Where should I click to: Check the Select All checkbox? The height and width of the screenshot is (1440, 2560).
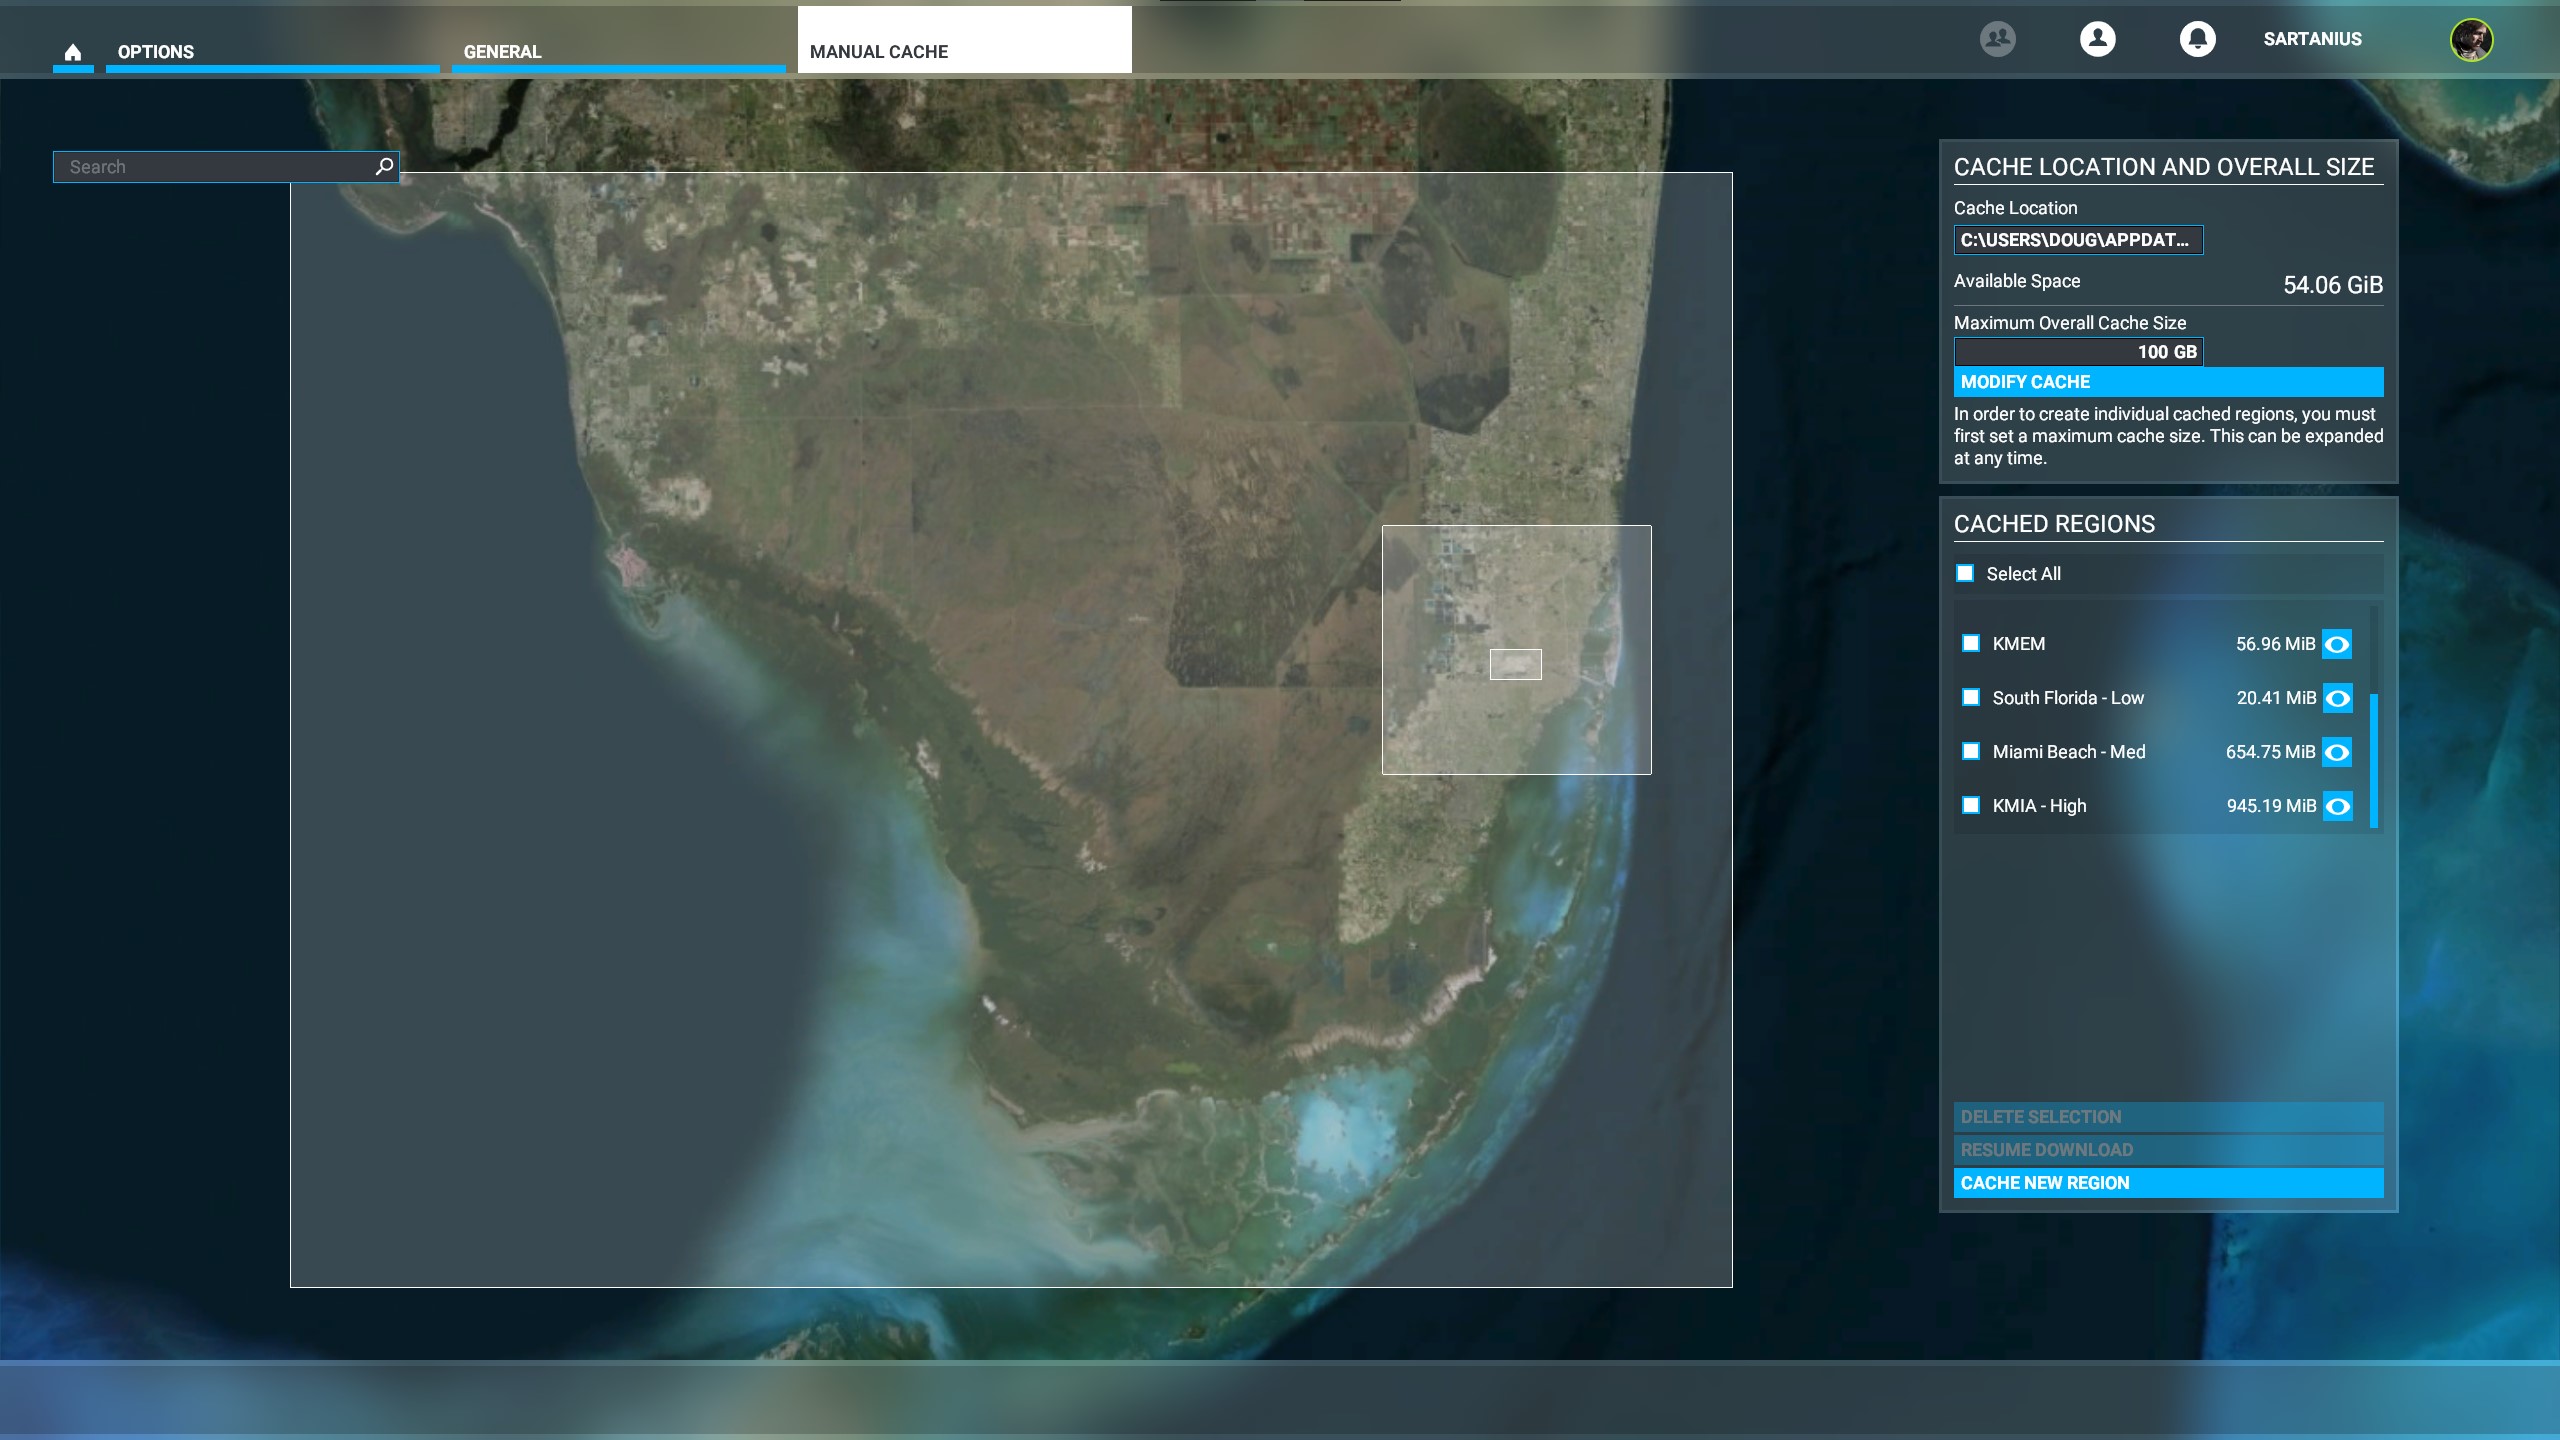coord(1965,573)
